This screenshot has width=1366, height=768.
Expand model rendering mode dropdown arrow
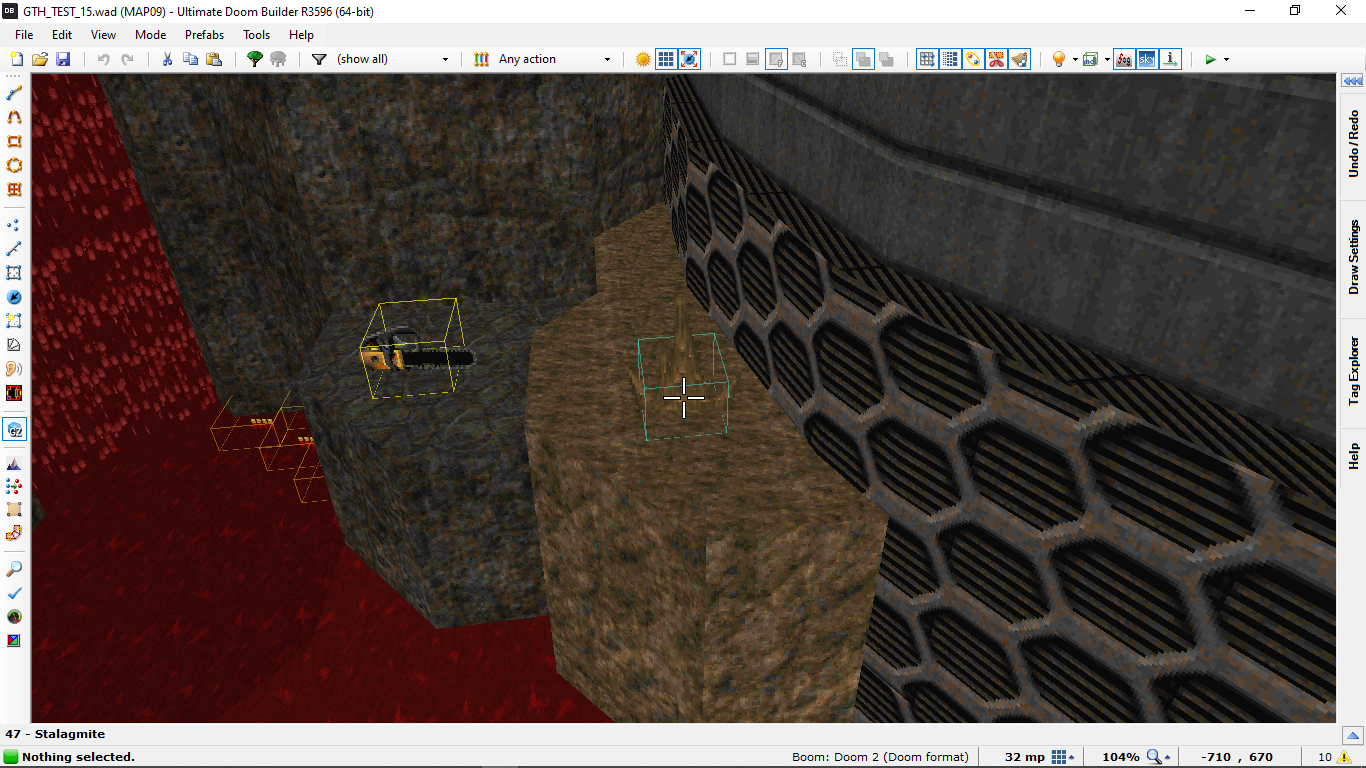(1107, 59)
